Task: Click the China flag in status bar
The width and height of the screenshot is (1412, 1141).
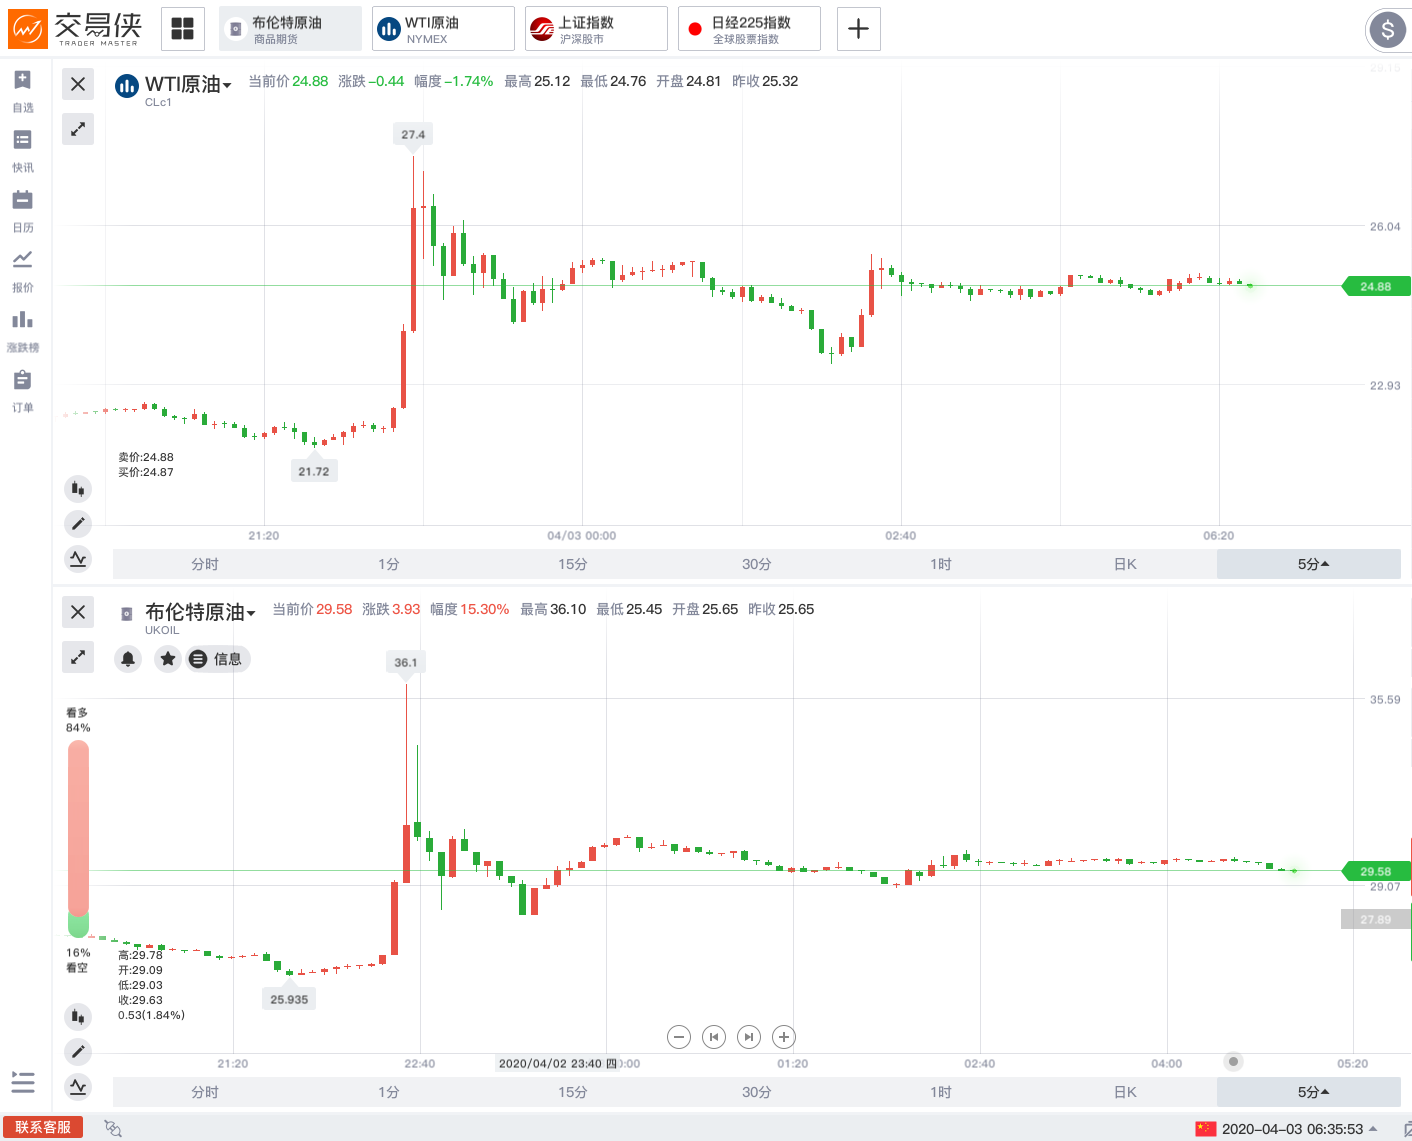Action: [x=1205, y=1129]
